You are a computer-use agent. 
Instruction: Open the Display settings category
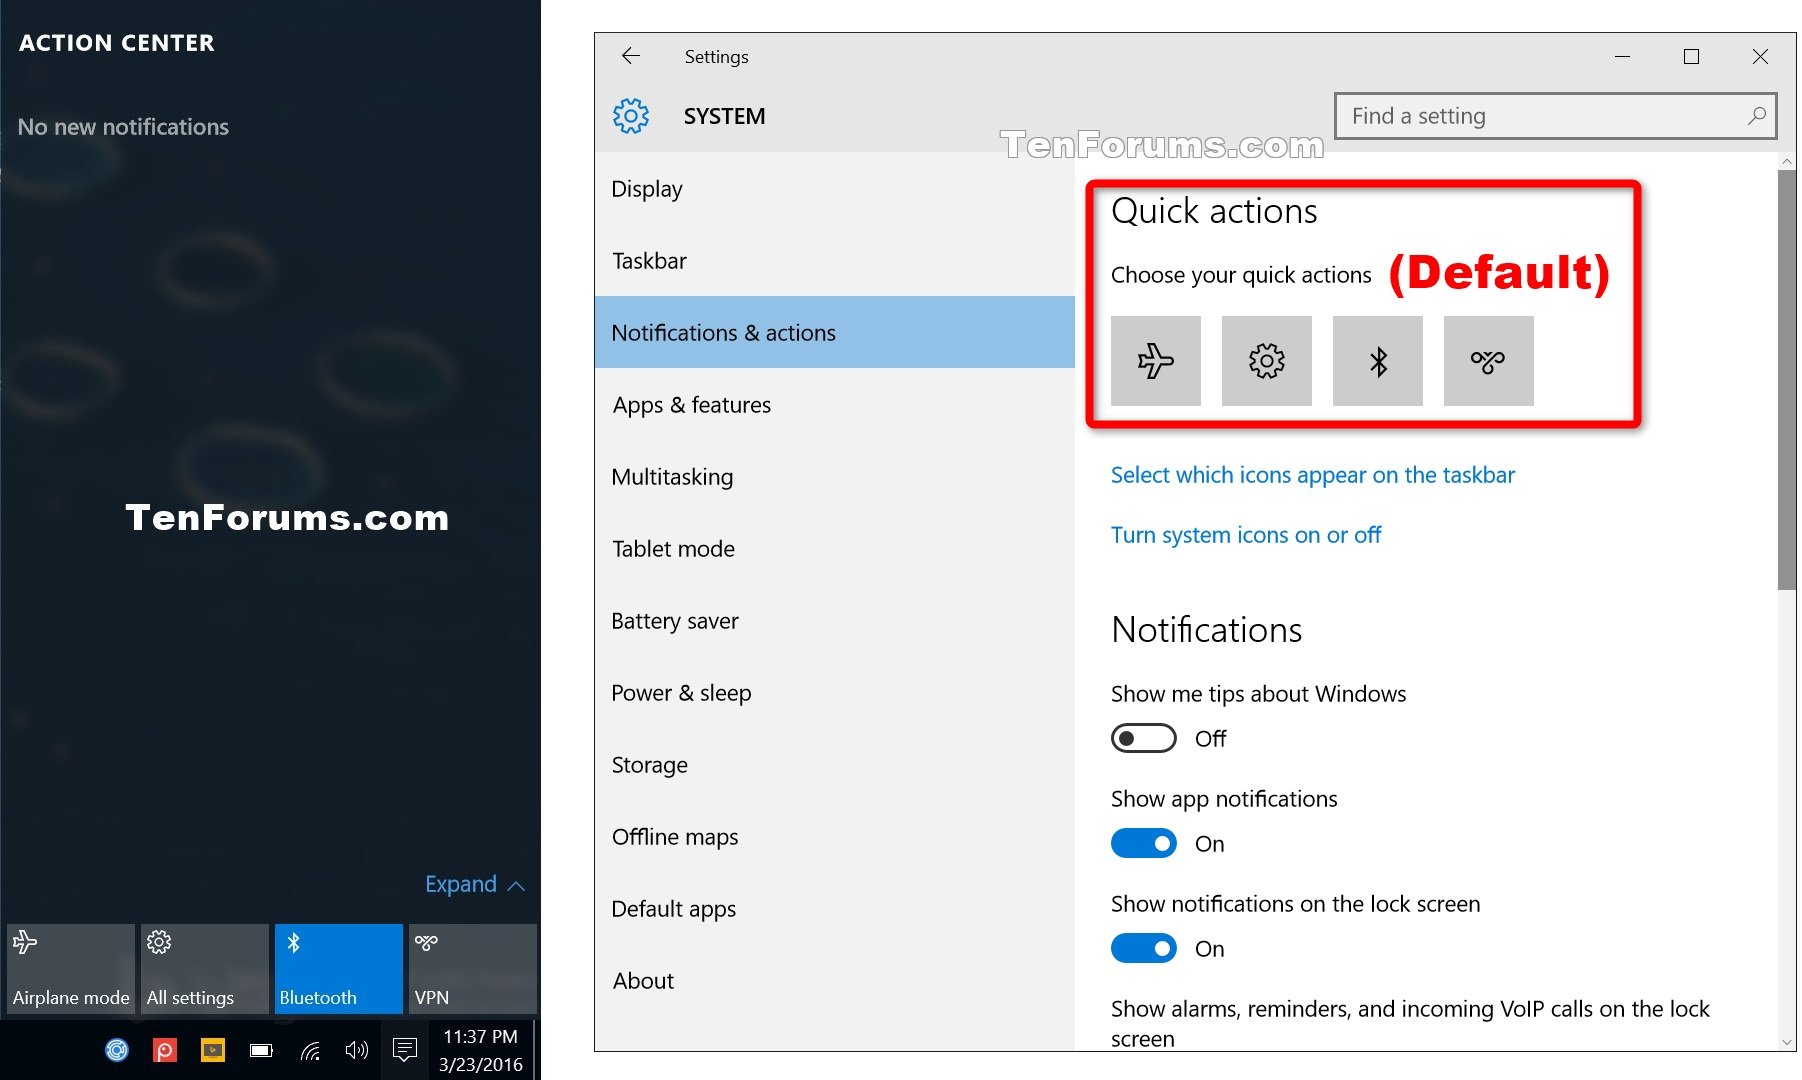point(834,189)
